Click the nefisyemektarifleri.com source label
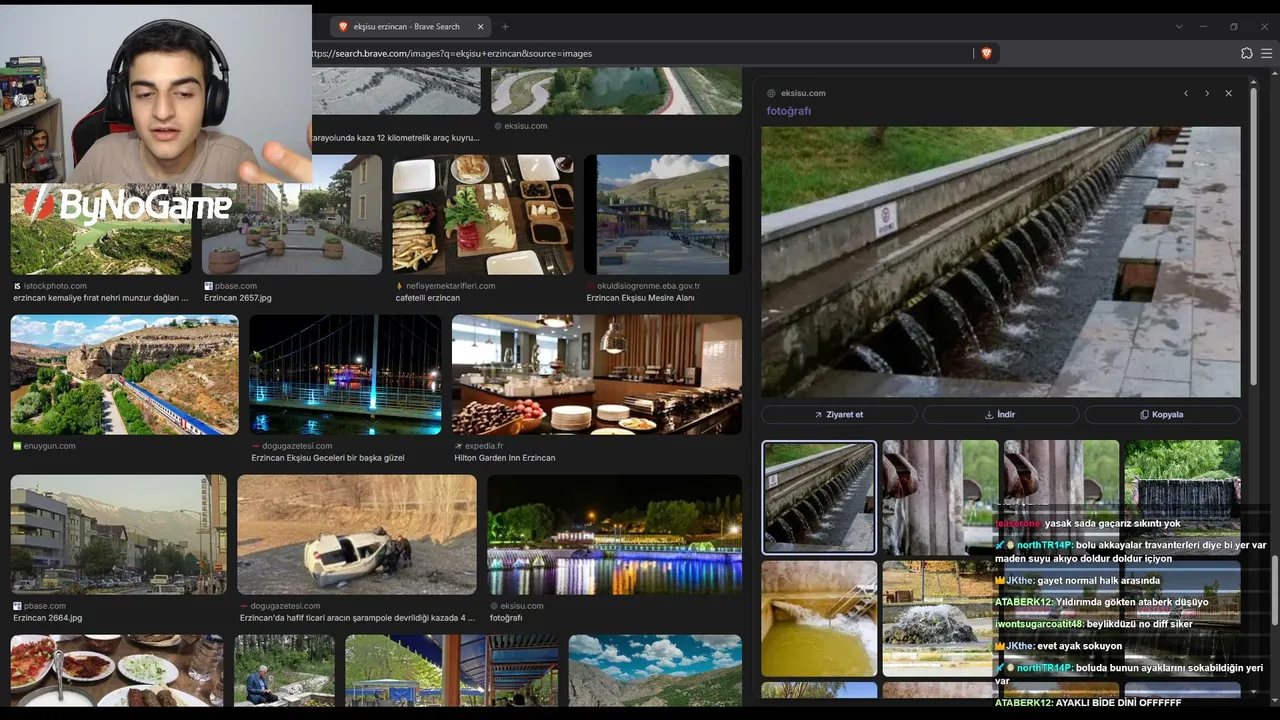The image size is (1280, 720). [450, 286]
